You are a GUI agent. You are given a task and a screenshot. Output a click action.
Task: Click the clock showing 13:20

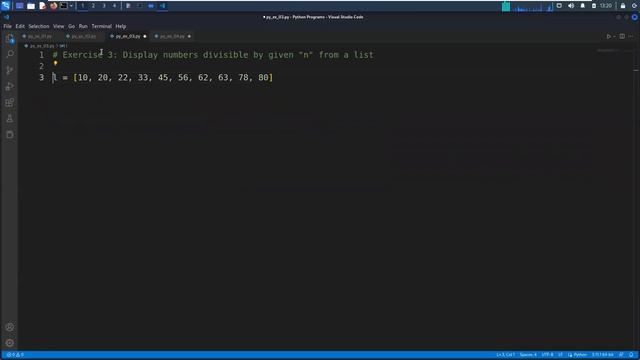[606, 6]
